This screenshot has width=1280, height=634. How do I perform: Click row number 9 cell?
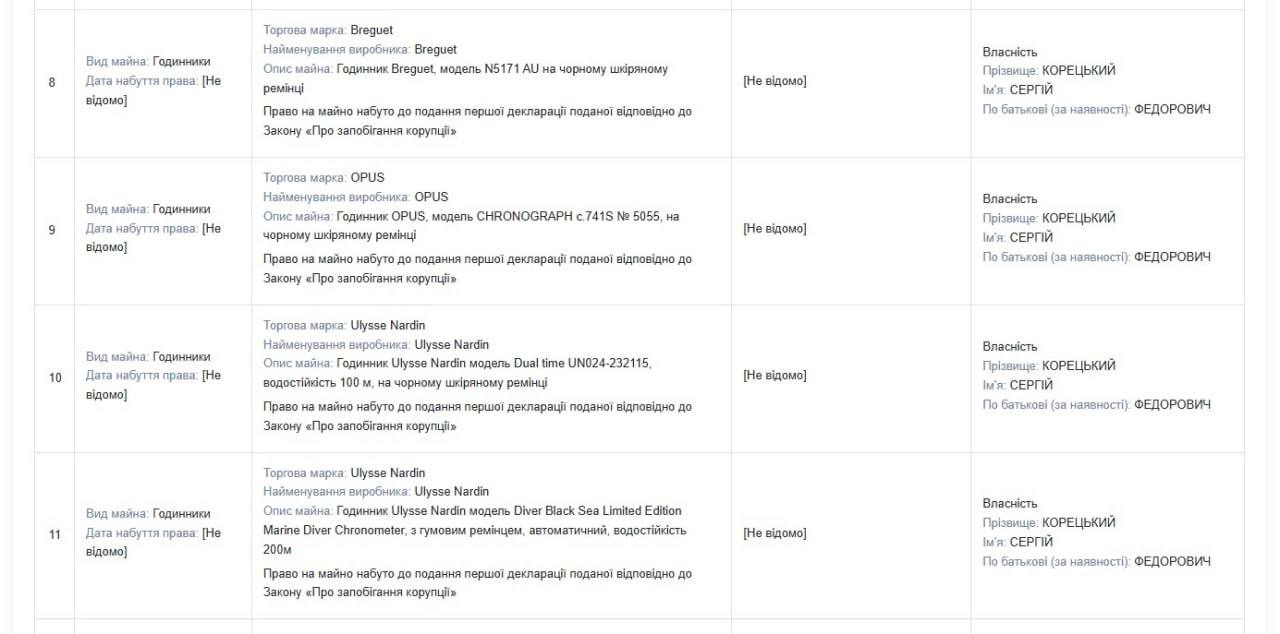point(52,229)
